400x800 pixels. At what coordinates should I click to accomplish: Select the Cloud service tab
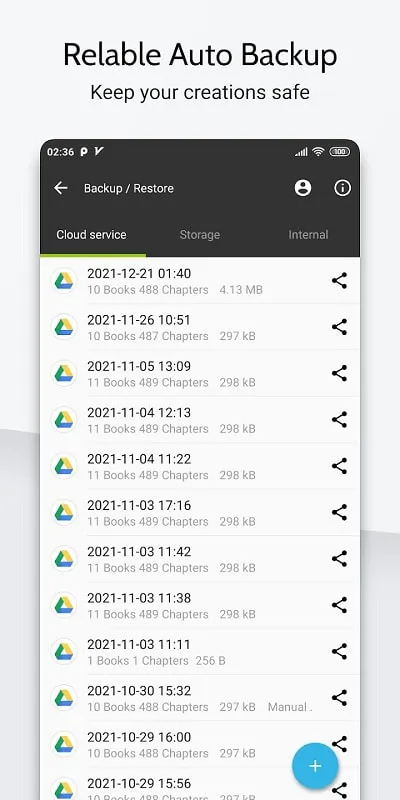point(91,235)
